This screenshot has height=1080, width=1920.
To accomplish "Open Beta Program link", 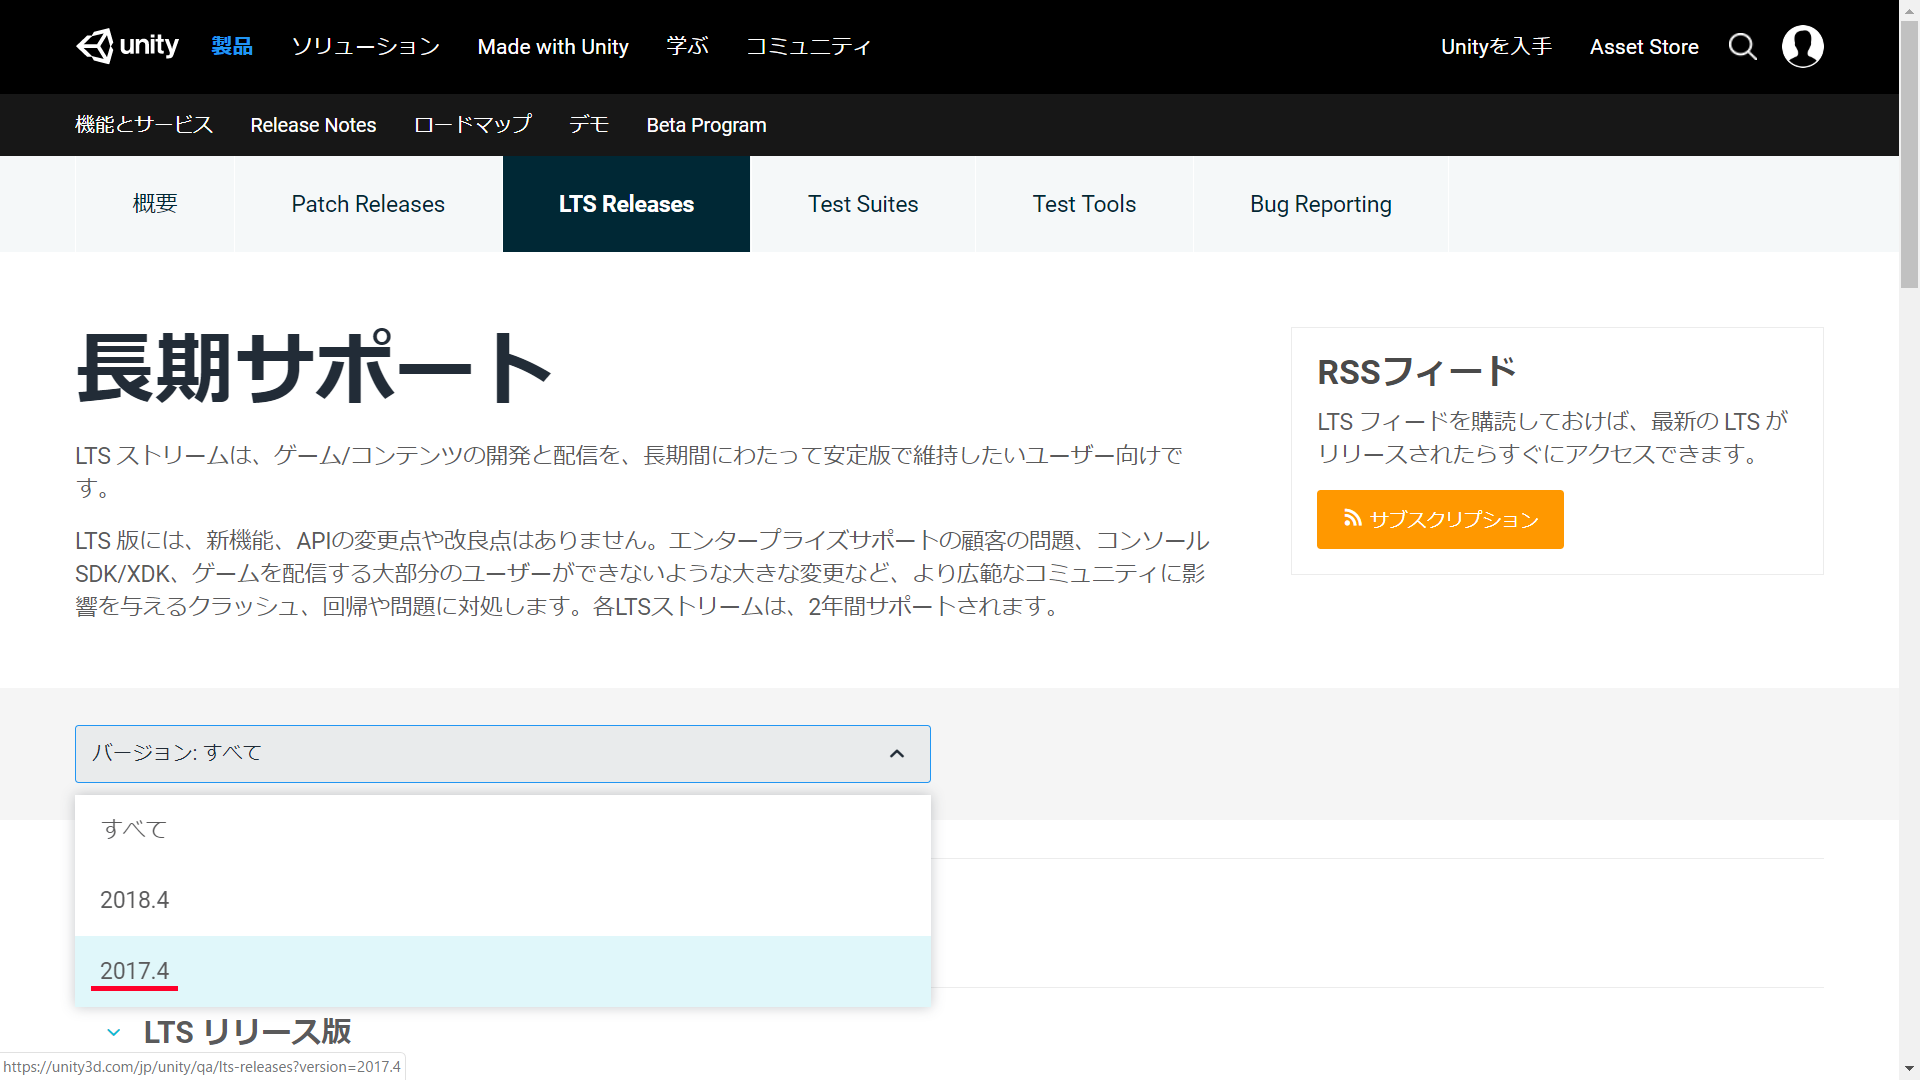I will [x=706, y=125].
